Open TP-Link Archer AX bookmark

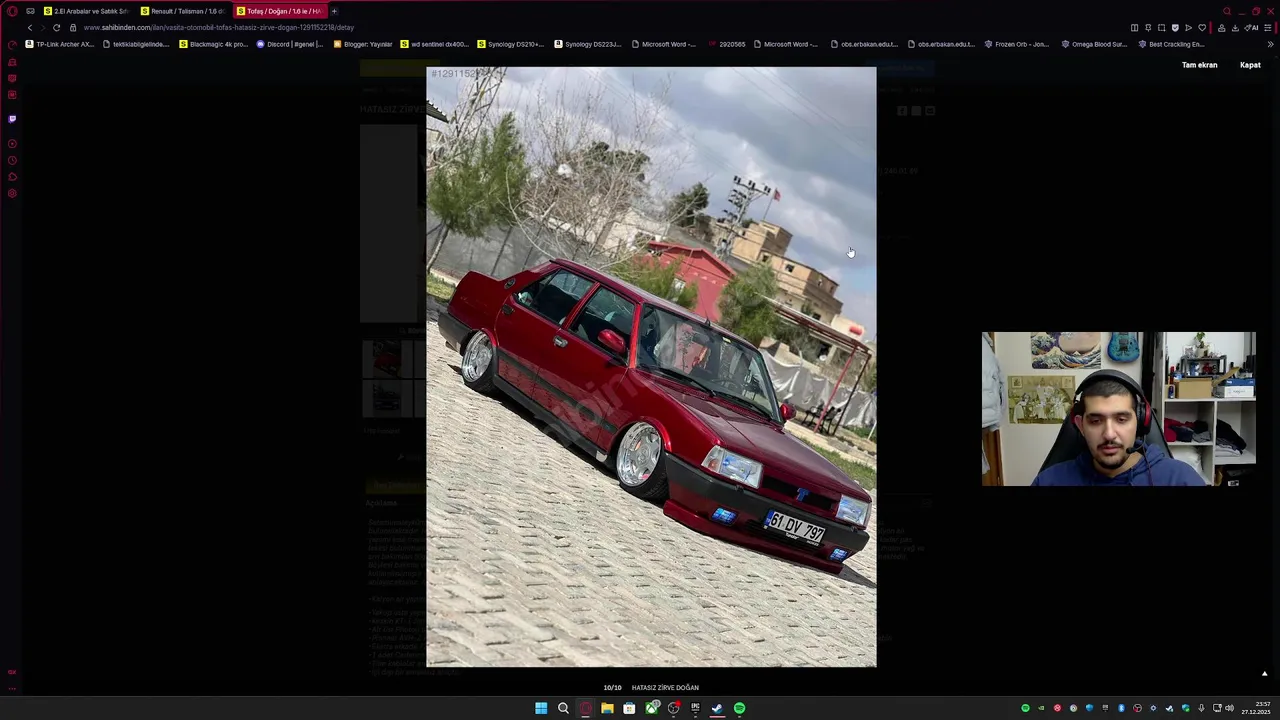coord(60,44)
